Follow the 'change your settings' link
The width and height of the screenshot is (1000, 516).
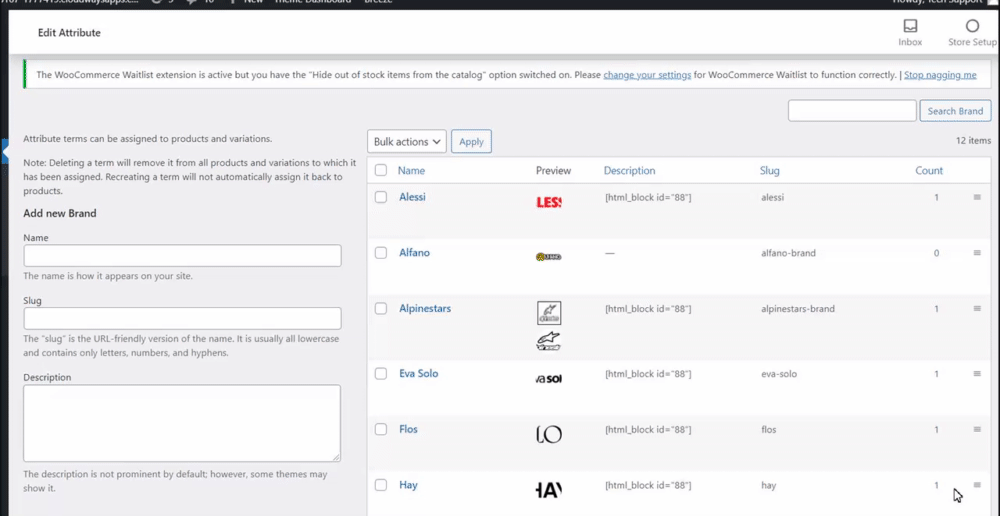click(647, 75)
